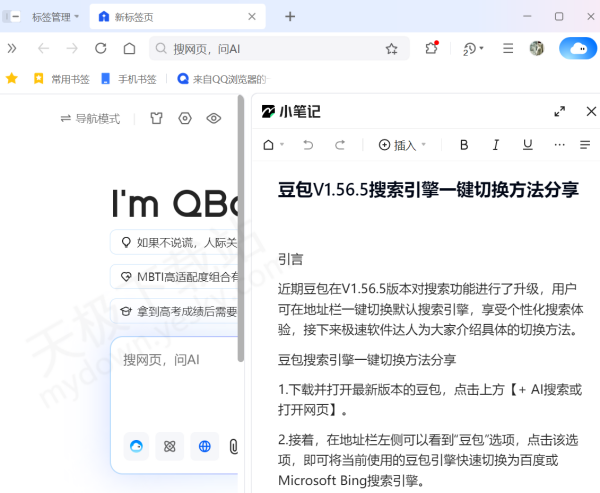The width and height of the screenshot is (600, 493).
Task: Click subheading 豆包搜索引擎一键切换方法分享
Action: (x=367, y=360)
